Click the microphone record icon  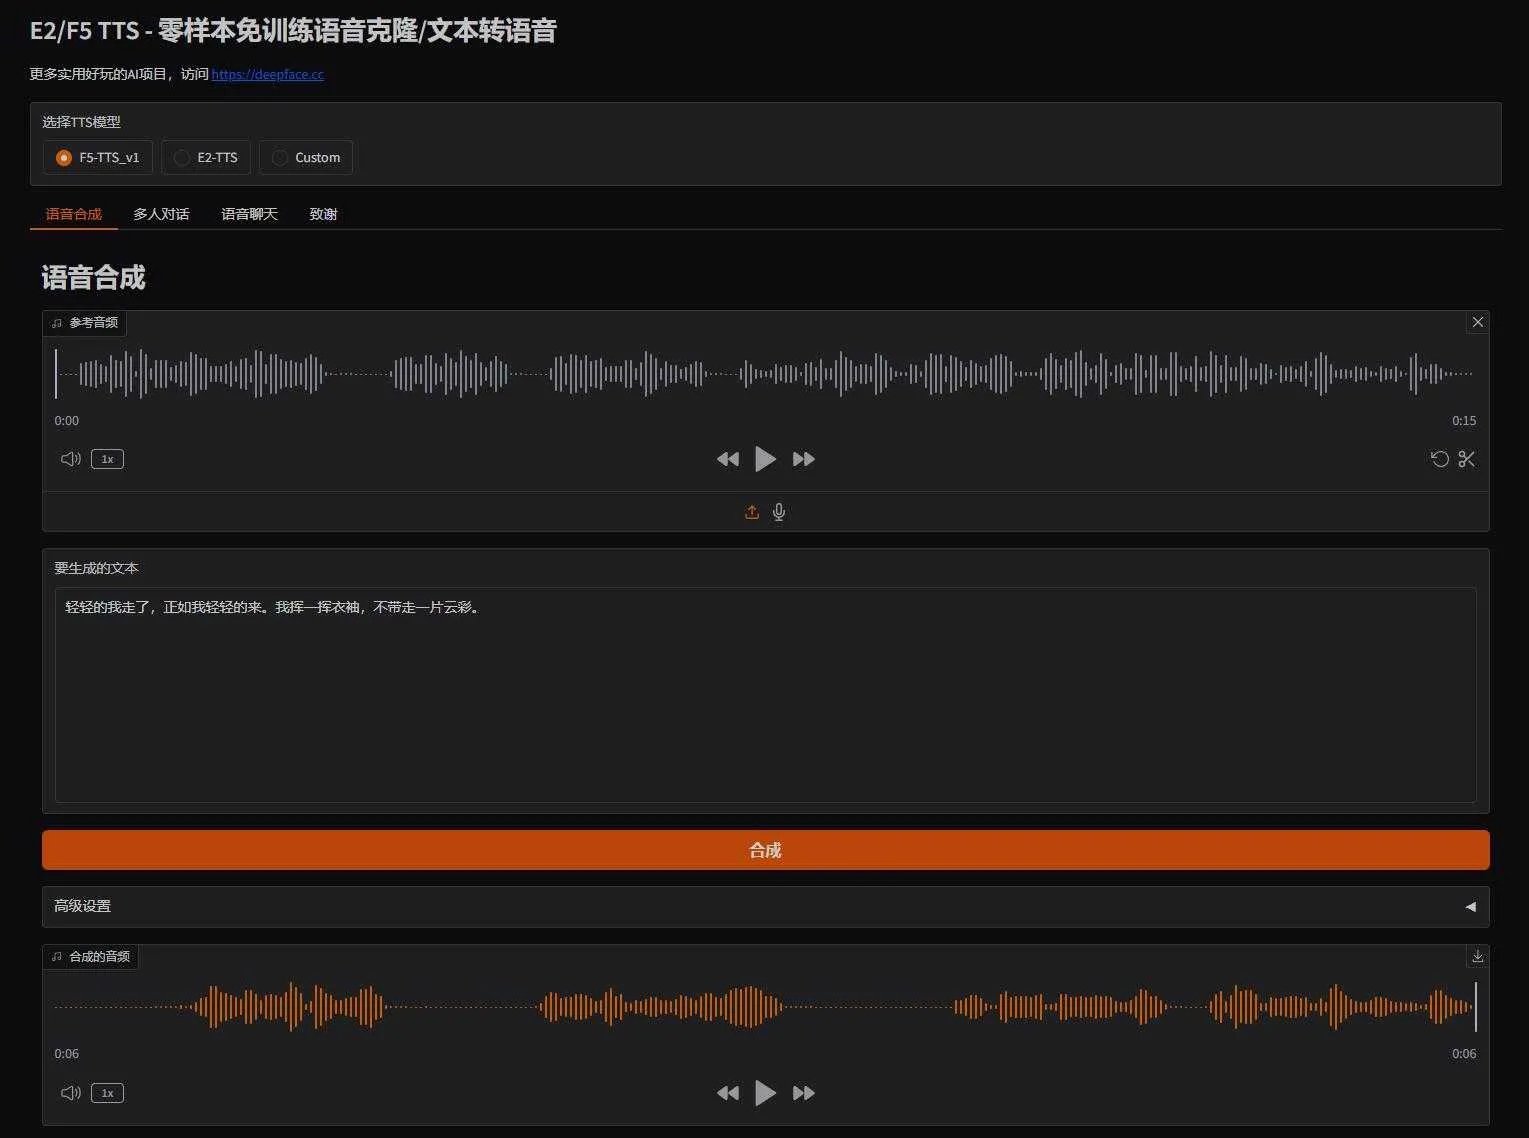click(x=779, y=512)
